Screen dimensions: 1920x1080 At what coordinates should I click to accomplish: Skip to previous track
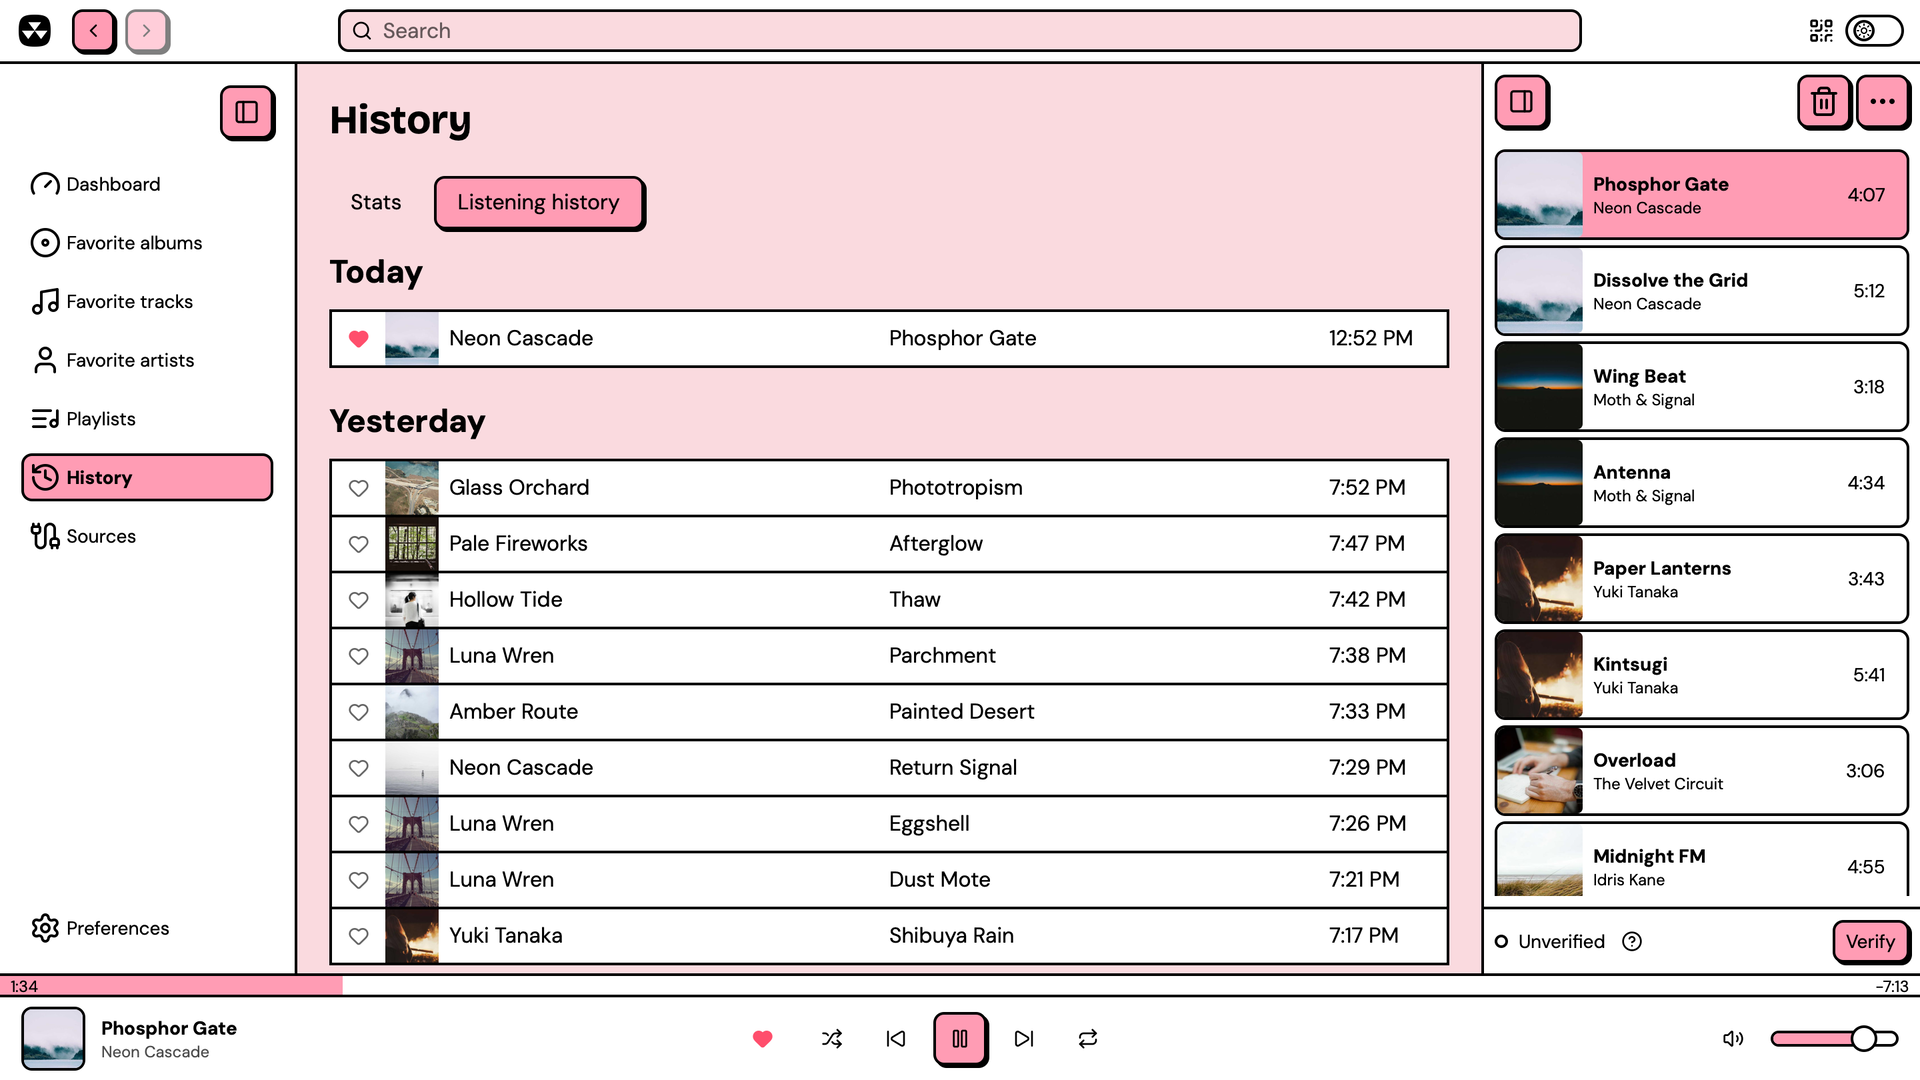point(896,1039)
